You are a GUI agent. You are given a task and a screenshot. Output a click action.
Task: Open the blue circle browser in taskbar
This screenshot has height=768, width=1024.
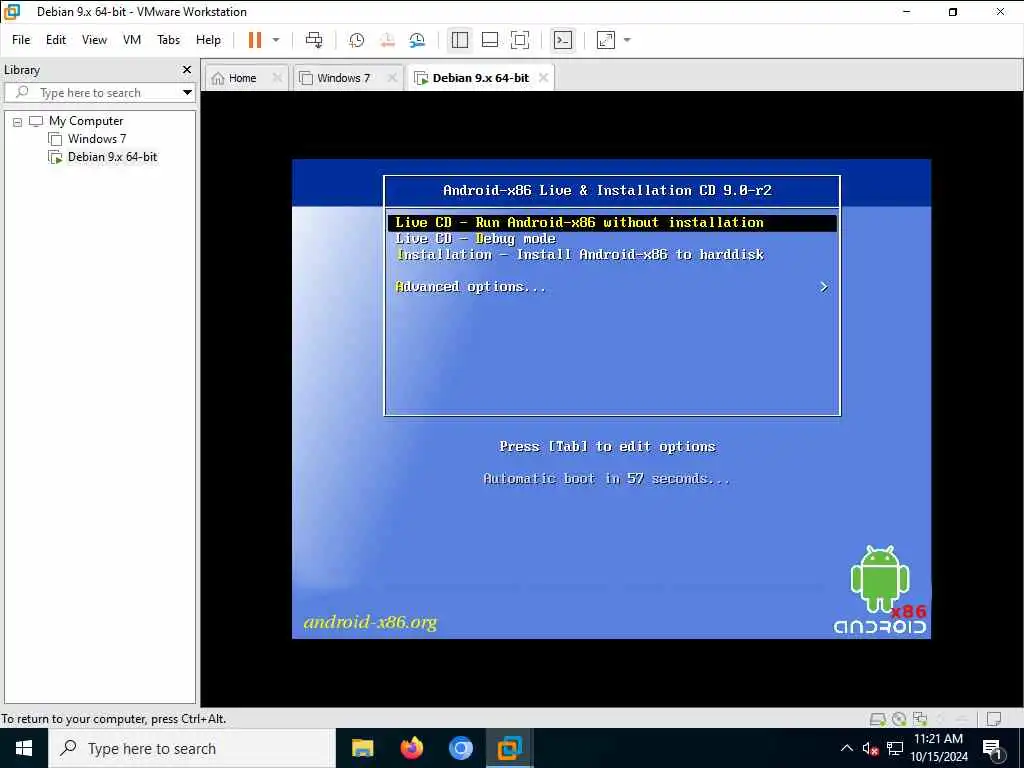pyautogui.click(x=460, y=748)
